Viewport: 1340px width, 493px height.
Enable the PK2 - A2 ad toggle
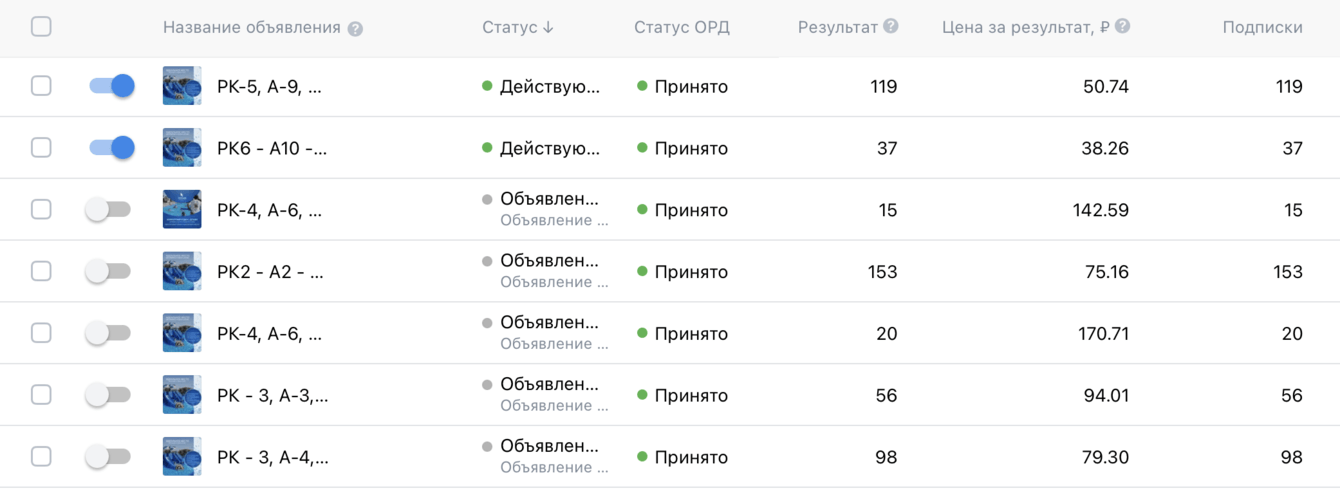tap(109, 271)
